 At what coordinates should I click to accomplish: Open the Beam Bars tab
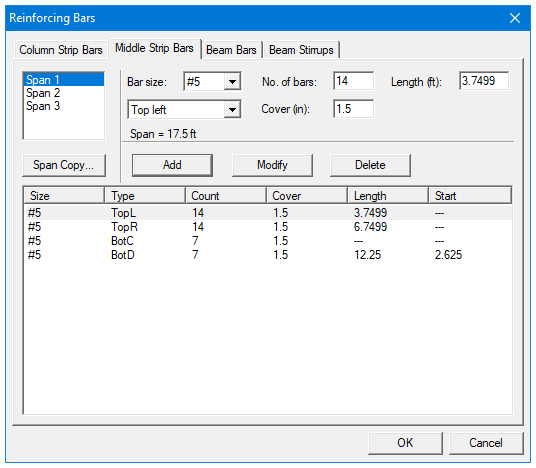pyautogui.click(x=231, y=50)
